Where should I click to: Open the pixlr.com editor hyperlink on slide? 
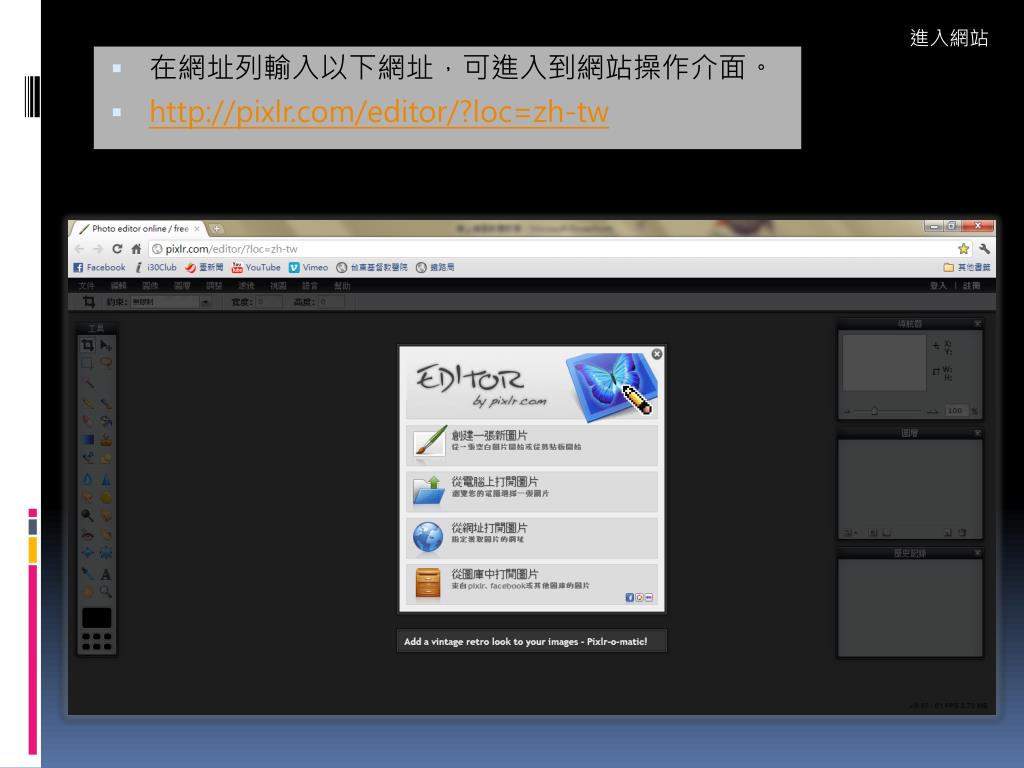pos(379,112)
